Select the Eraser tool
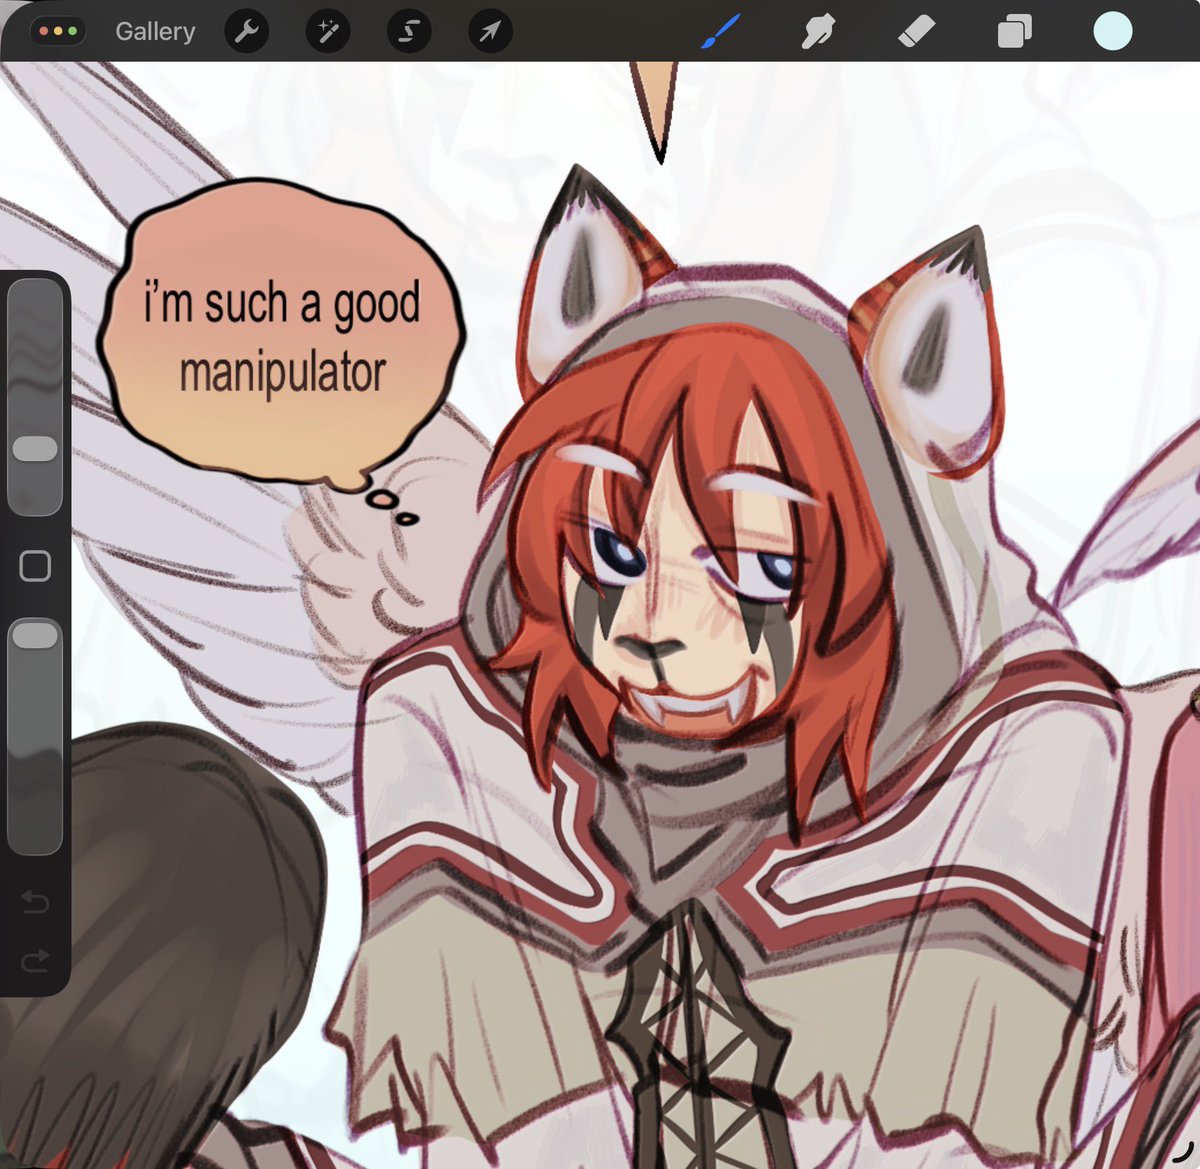Image resolution: width=1200 pixels, height=1169 pixels. 916,32
